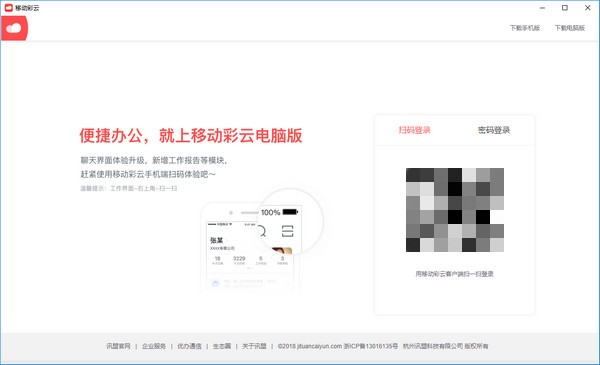Click the QR code login image
Screen dimensions: 600x365
[x=455, y=210]
